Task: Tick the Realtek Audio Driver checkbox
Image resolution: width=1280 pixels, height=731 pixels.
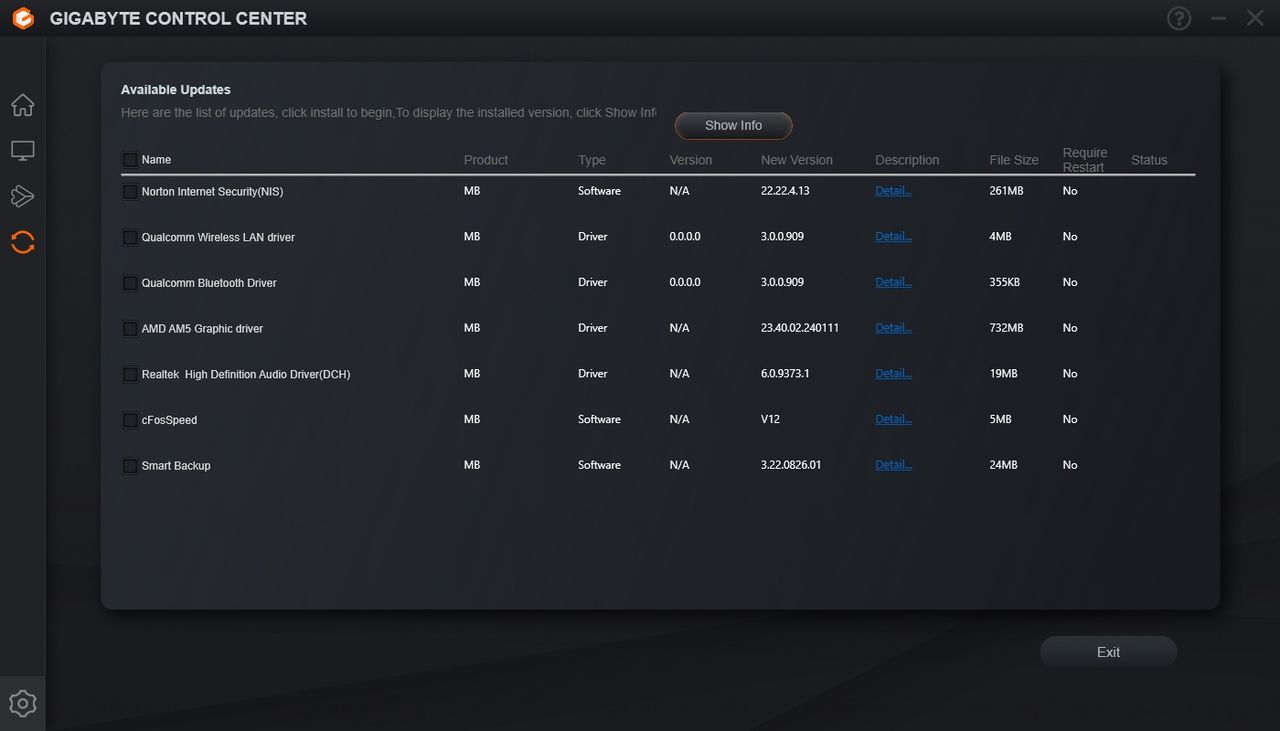Action: 130,375
